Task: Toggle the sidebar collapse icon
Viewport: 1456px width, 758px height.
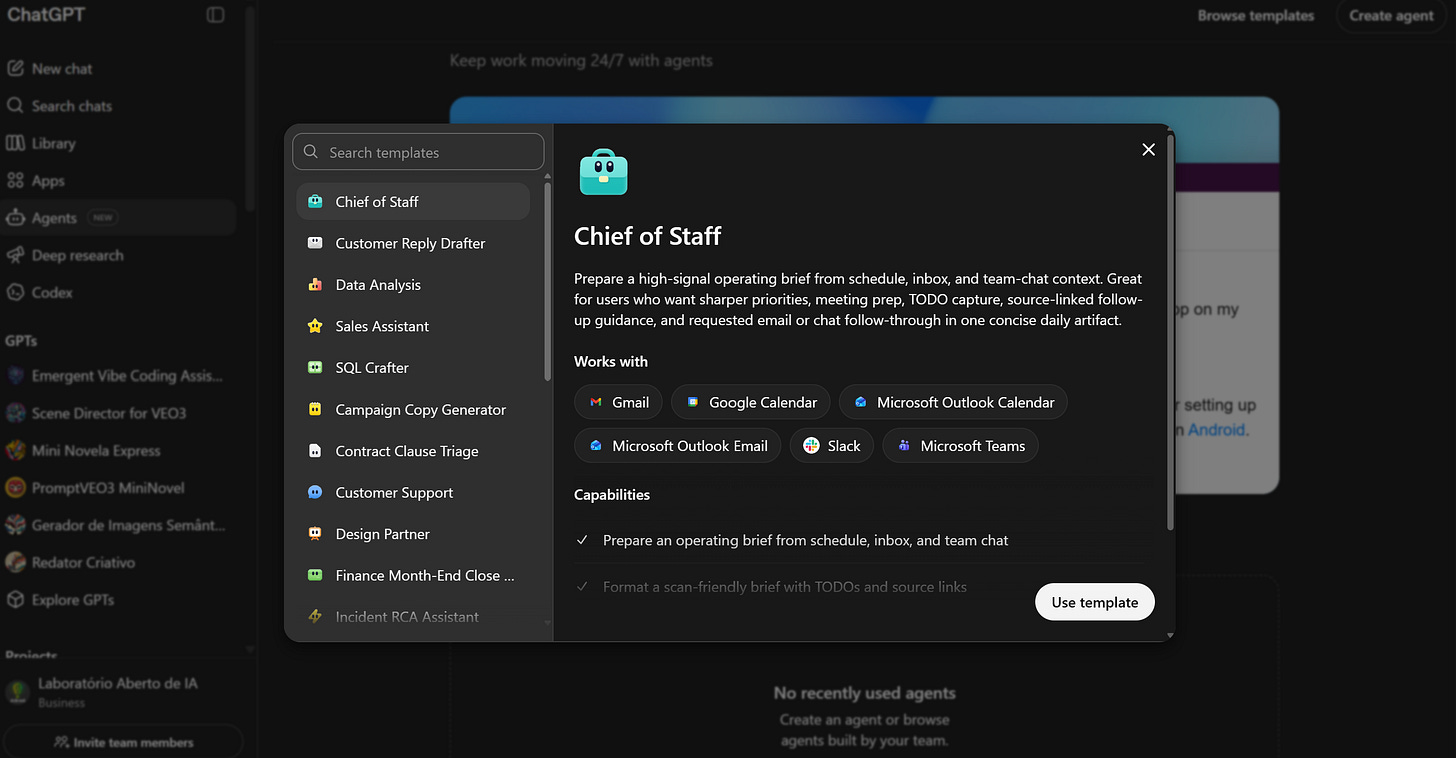Action: pos(215,14)
